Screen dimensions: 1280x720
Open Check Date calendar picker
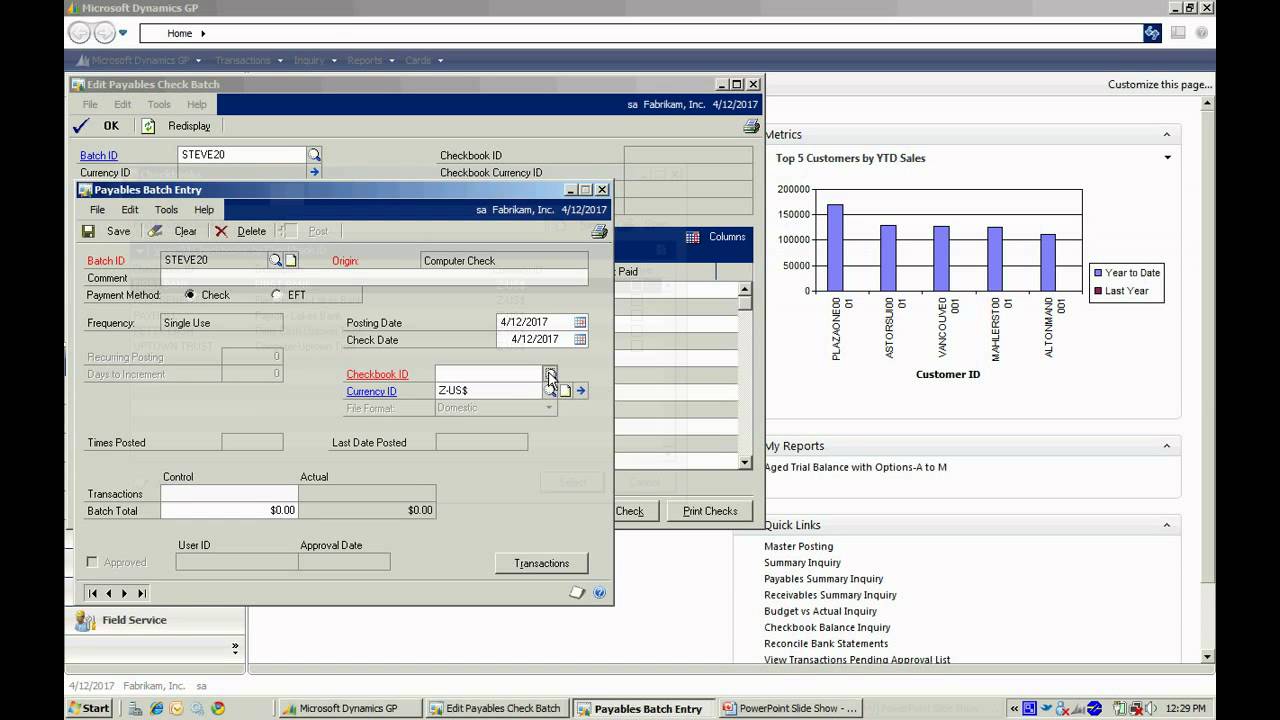tap(580, 339)
